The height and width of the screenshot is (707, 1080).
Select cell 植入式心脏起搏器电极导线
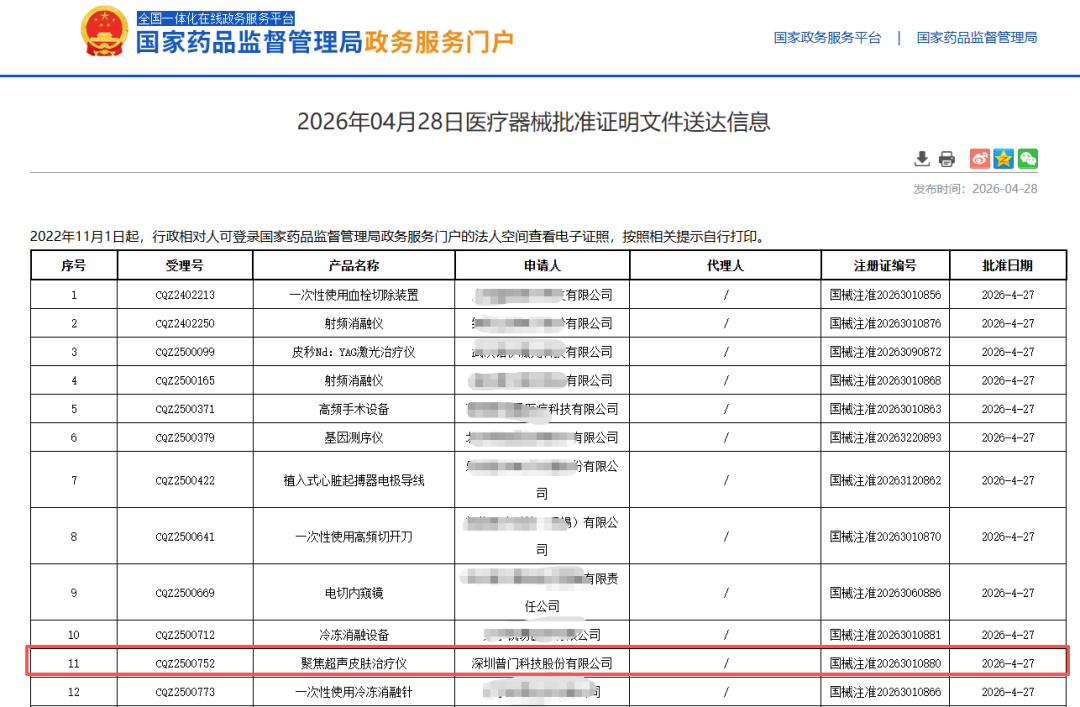(354, 480)
